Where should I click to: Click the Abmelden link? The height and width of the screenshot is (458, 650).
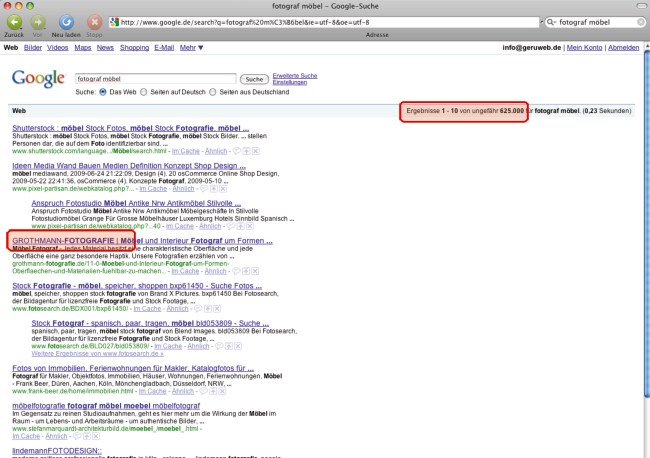coord(623,48)
